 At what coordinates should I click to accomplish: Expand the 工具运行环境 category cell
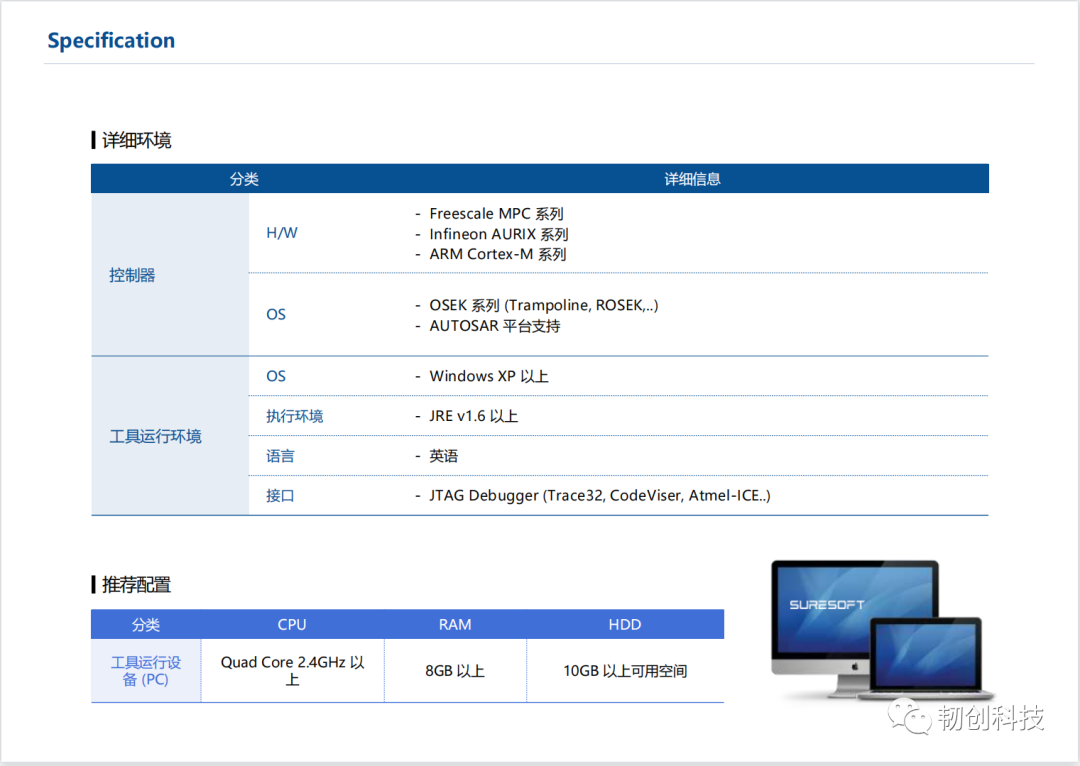pyautogui.click(x=155, y=435)
